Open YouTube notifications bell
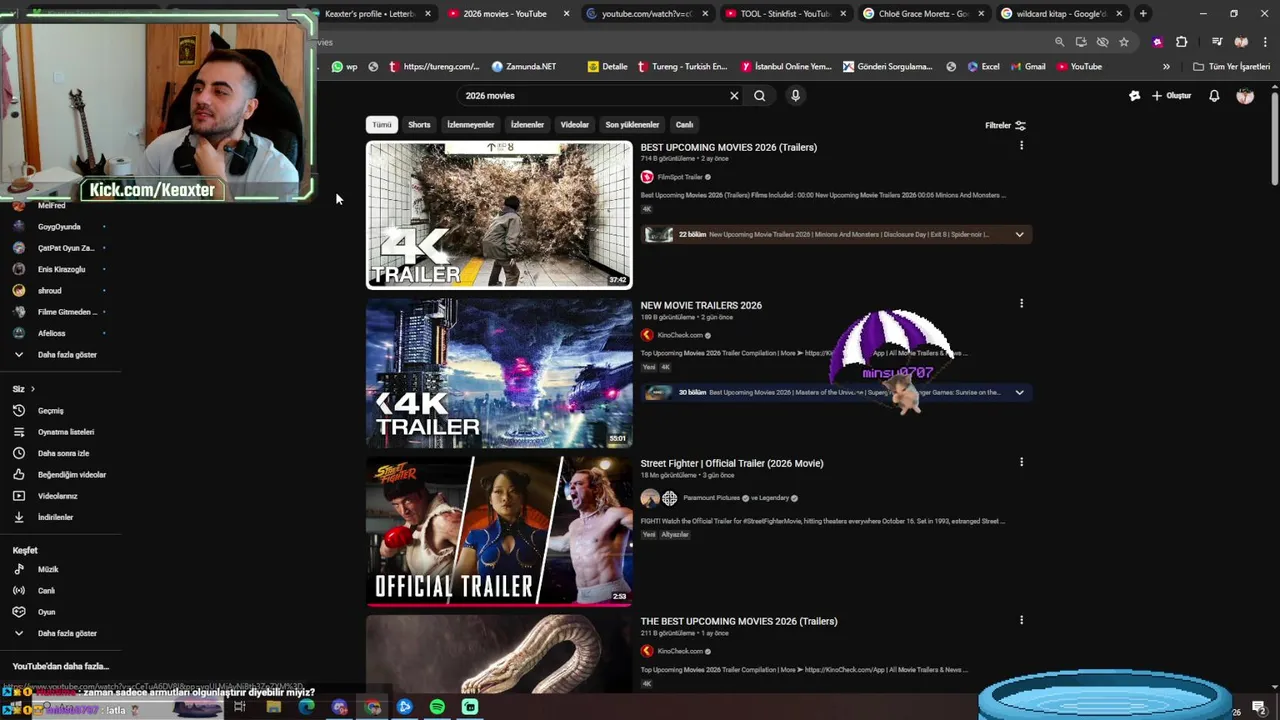The image size is (1280, 720). point(1214,96)
